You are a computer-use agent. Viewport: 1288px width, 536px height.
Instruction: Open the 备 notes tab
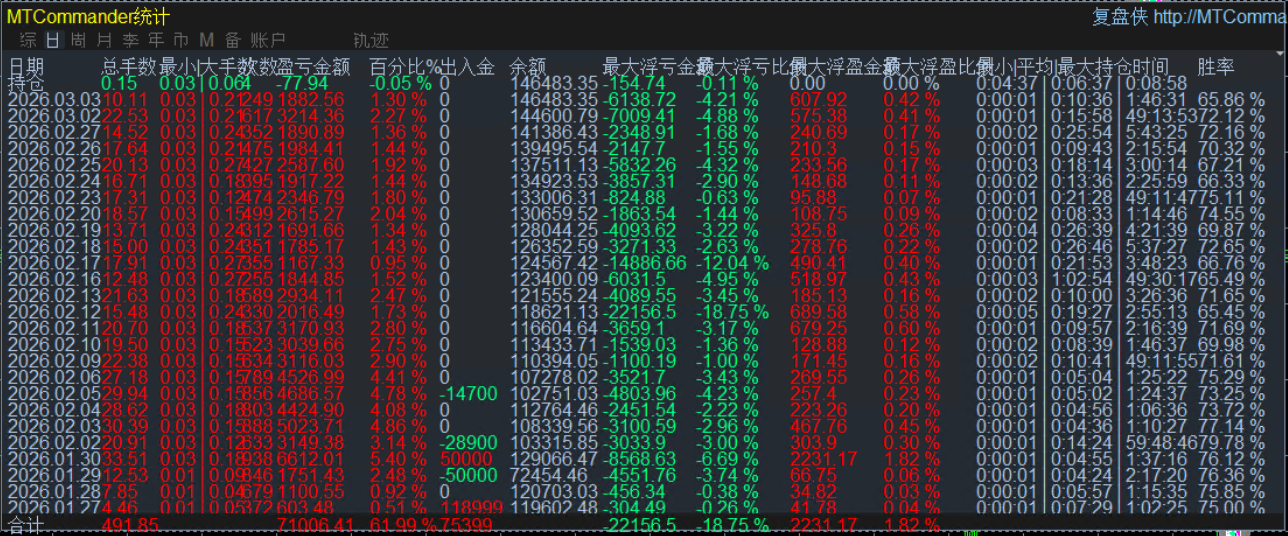pyautogui.click(x=233, y=41)
